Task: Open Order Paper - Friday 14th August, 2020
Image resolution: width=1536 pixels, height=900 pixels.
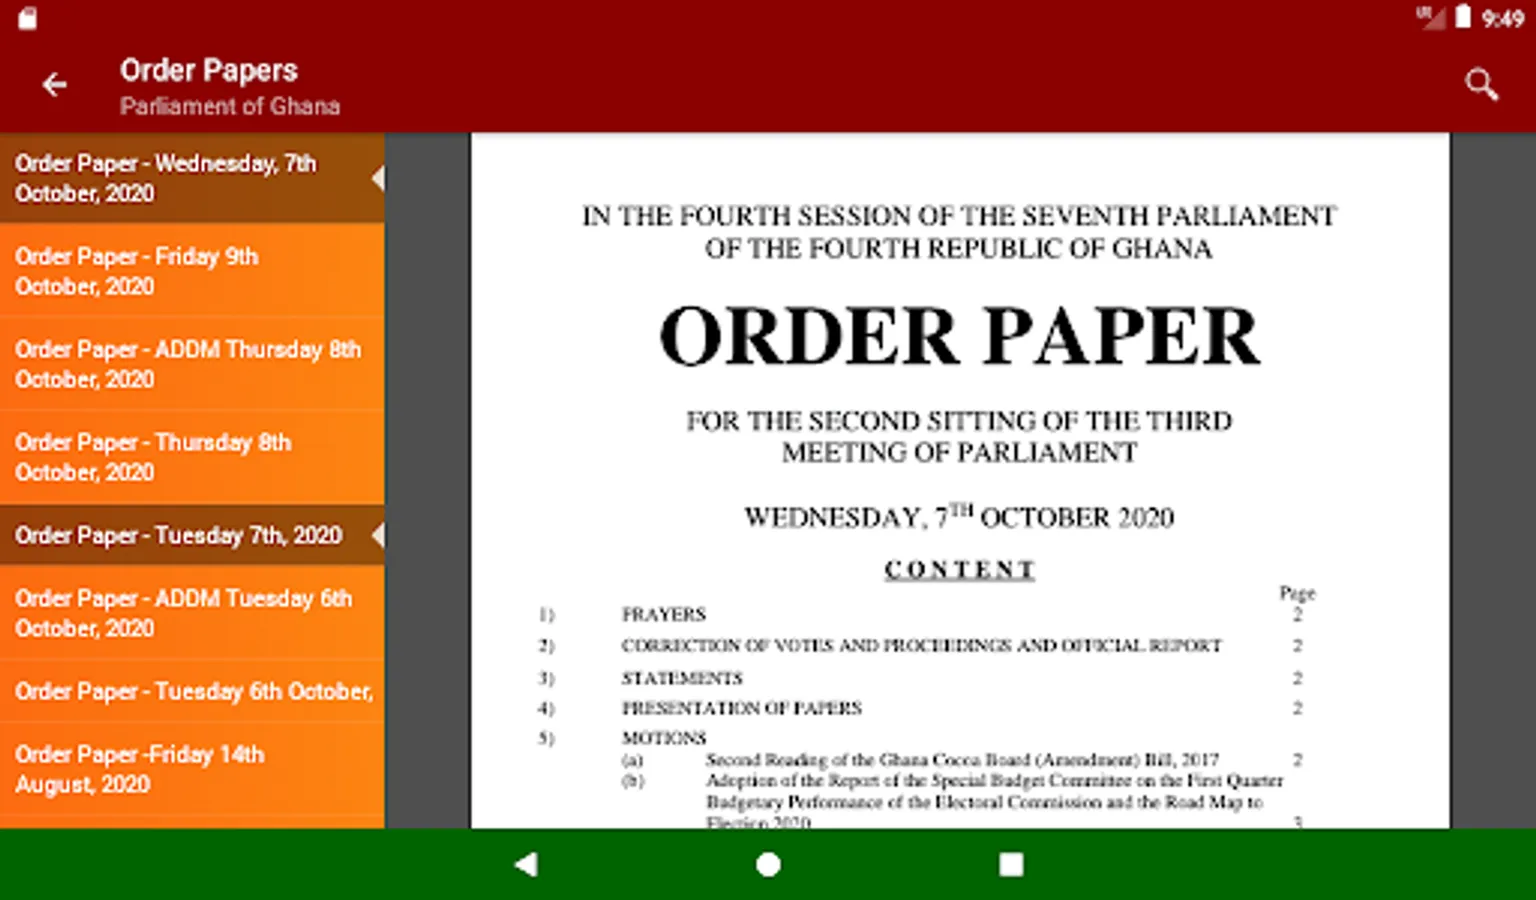Action: pyautogui.click(x=192, y=769)
